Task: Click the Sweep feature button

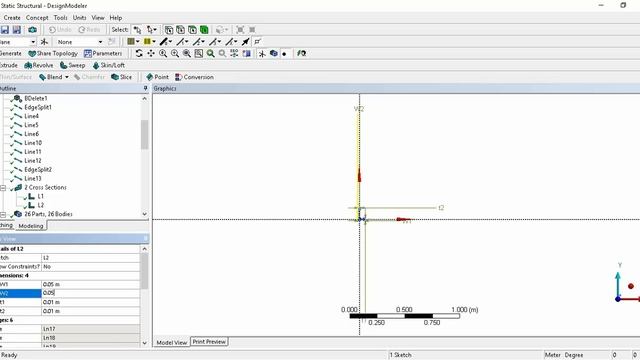Action: tap(72, 65)
